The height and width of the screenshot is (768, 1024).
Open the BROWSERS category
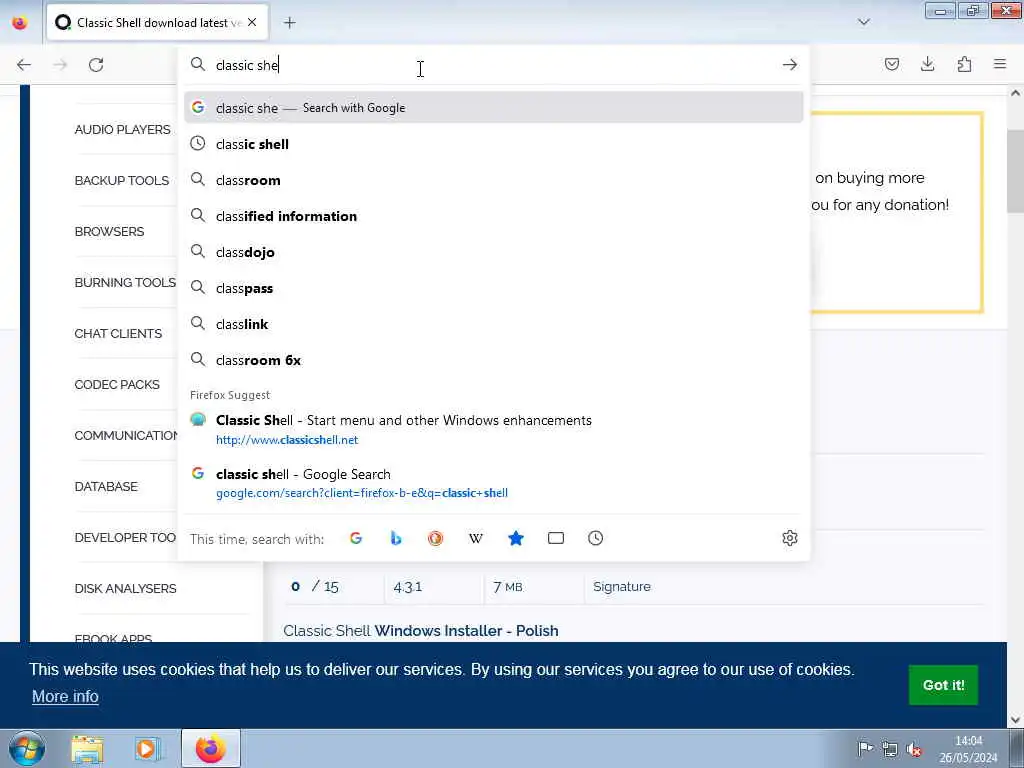109,231
